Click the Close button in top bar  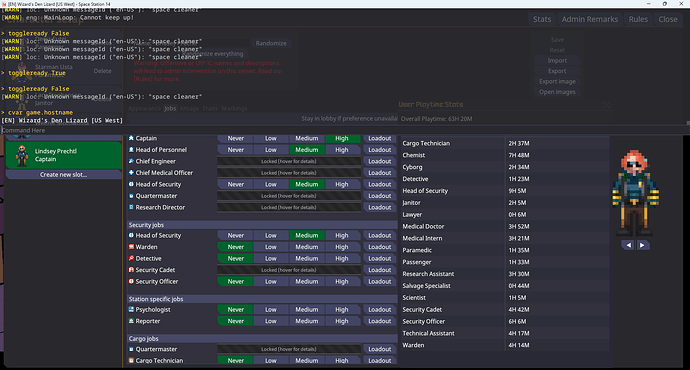pos(668,19)
